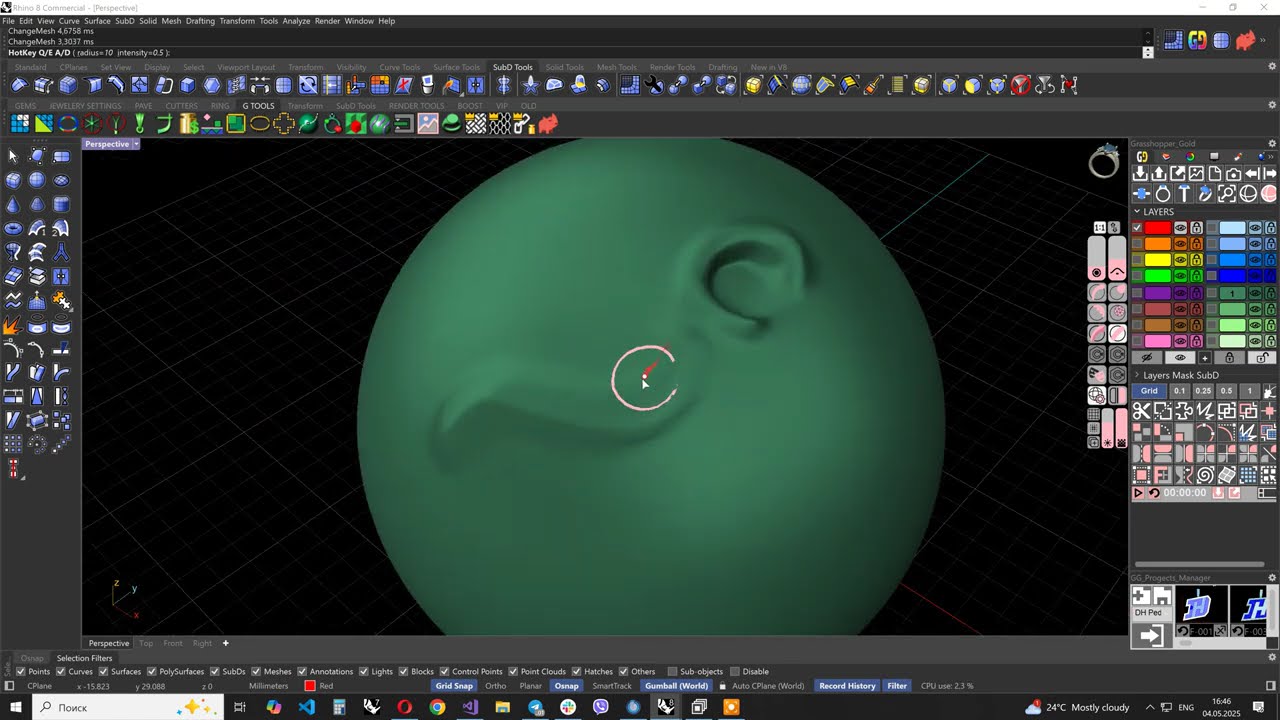1280x720 pixels.
Task: Switch to the JEWELERY SETTINGS tab
Action: (85, 106)
